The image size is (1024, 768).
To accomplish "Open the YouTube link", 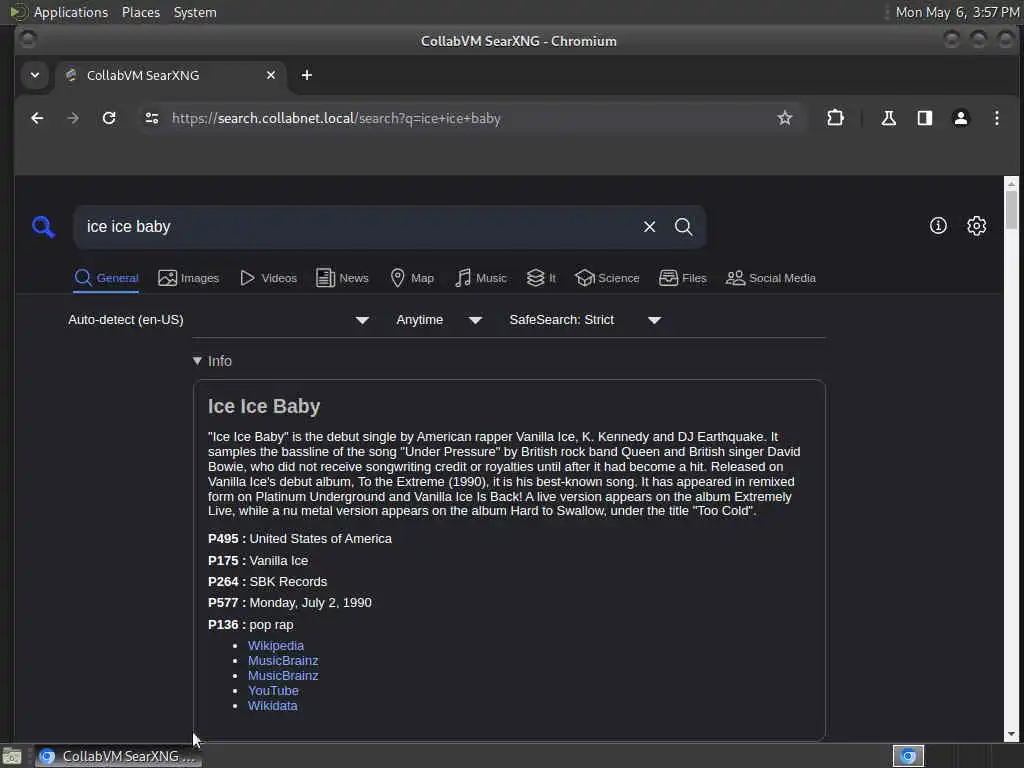I will click(x=273, y=691).
